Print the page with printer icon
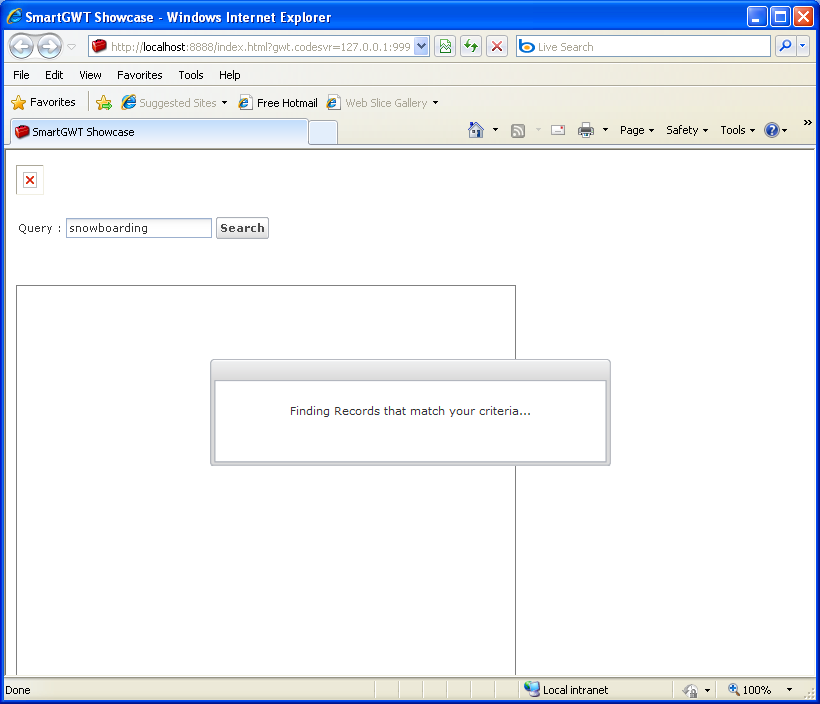Viewport: 820px width, 704px height. [586, 130]
